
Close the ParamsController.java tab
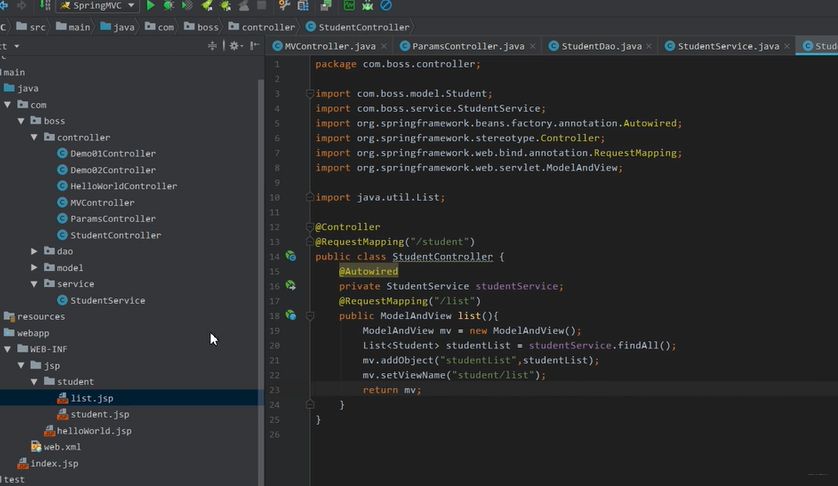tap(532, 47)
